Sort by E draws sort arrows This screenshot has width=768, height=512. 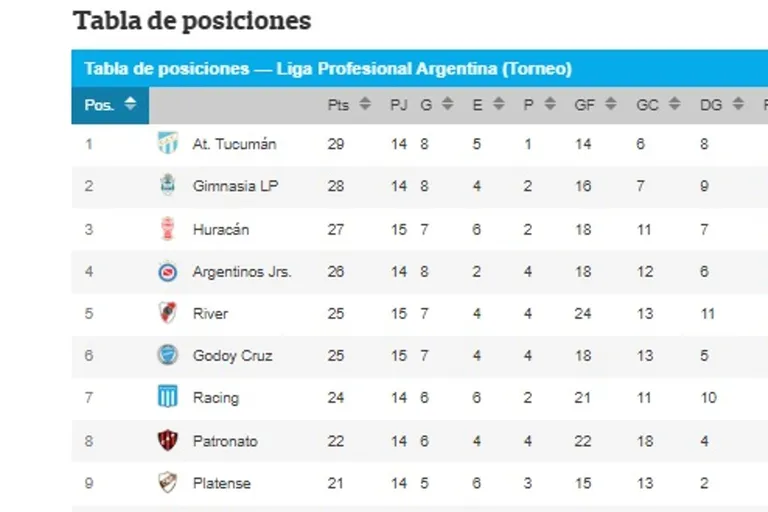pos(499,104)
